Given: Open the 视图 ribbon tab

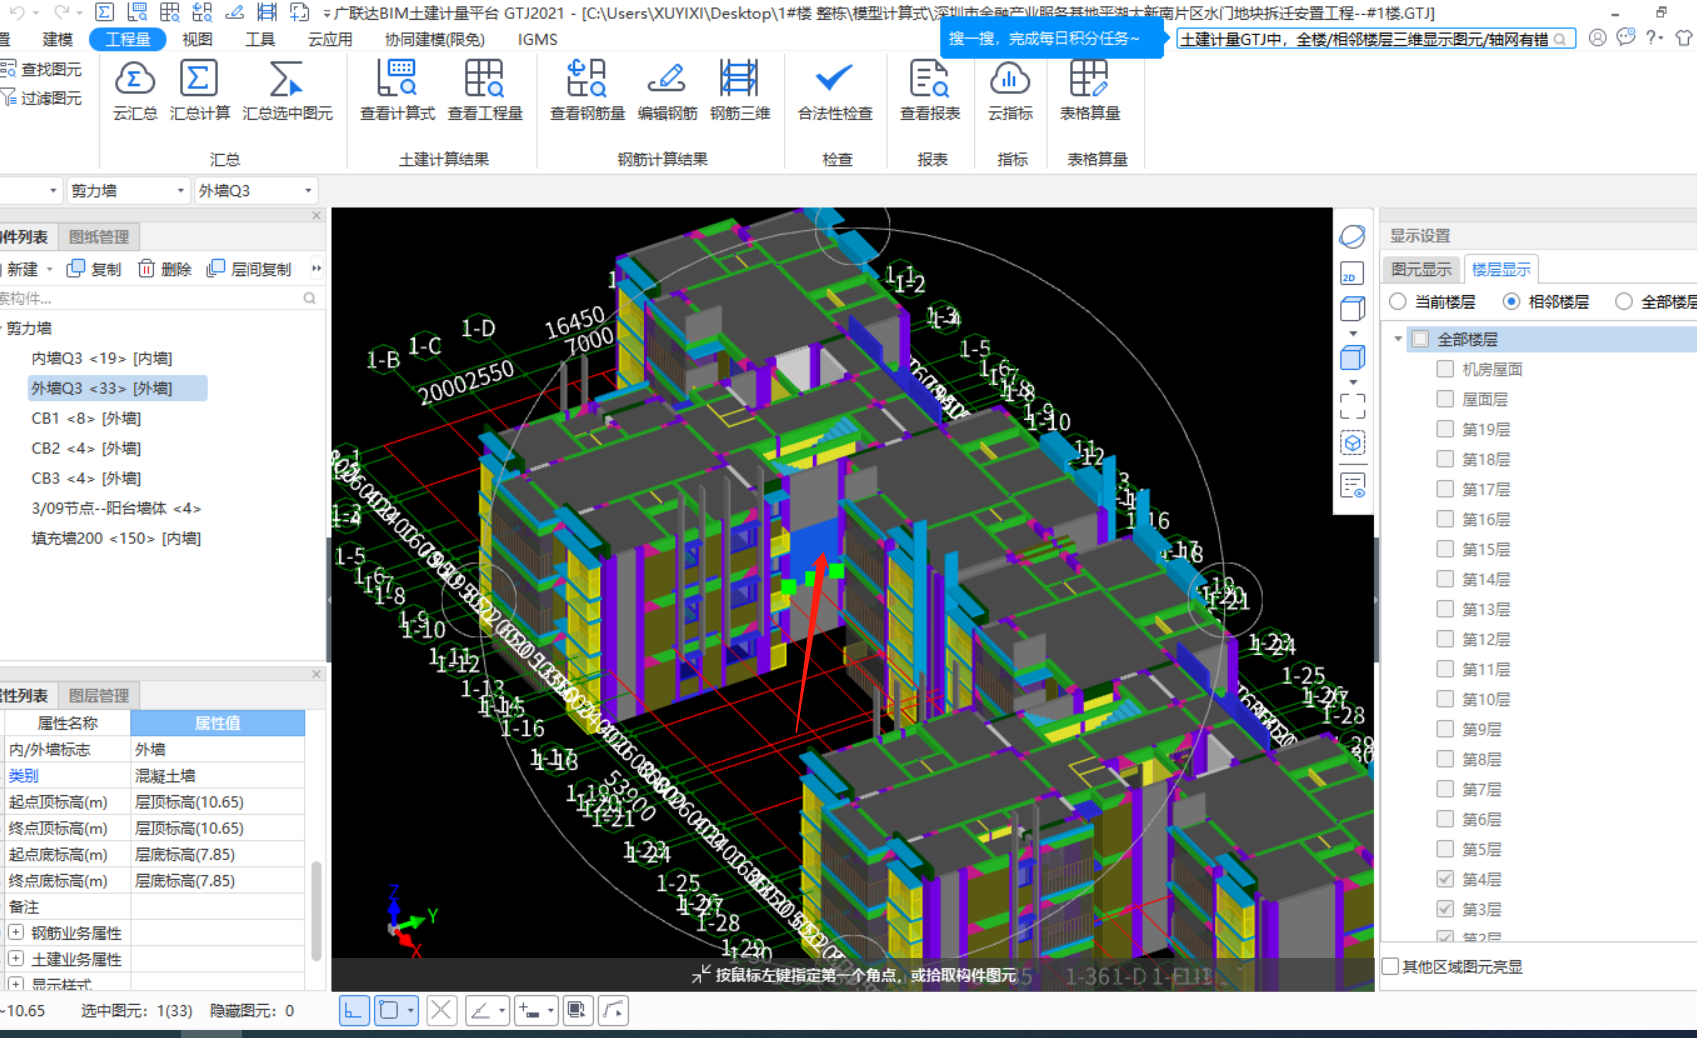Looking at the screenshot, I should tap(197, 39).
